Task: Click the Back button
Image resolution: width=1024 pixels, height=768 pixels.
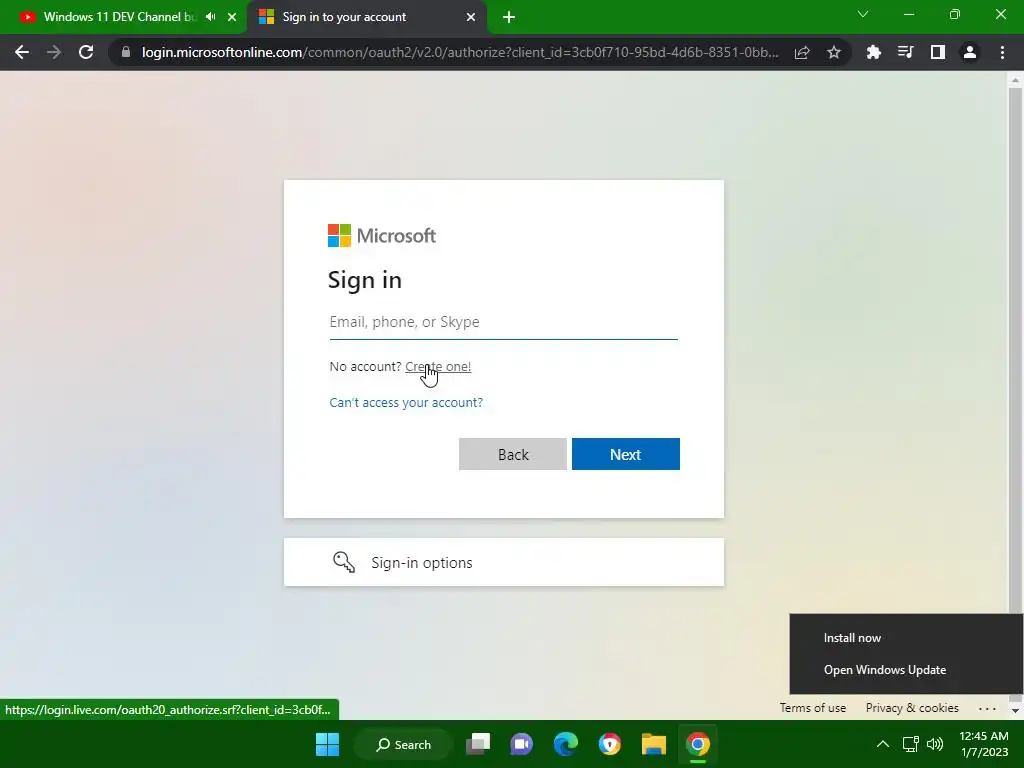Action: 513,454
